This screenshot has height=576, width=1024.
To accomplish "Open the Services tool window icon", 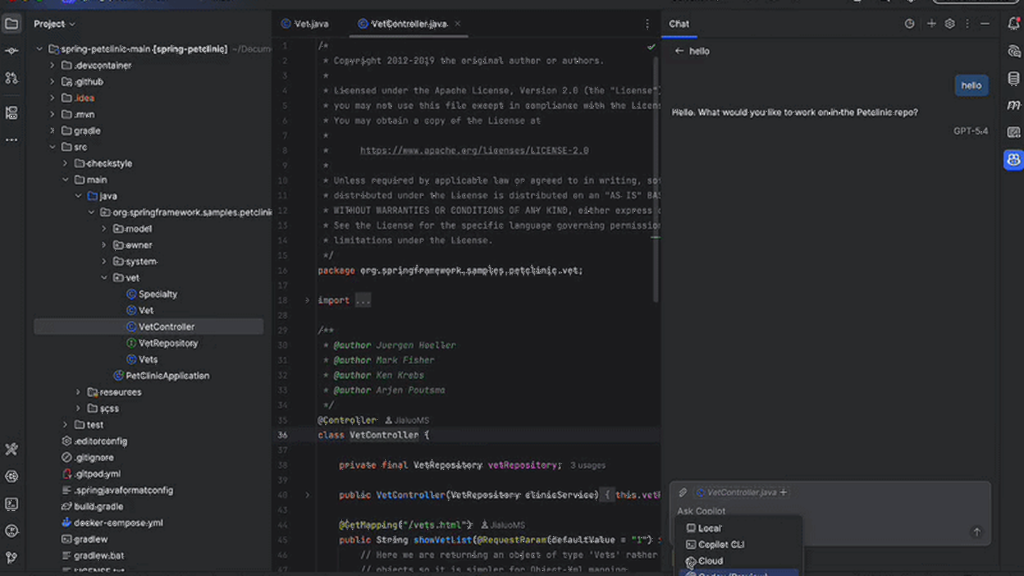I will [12, 477].
